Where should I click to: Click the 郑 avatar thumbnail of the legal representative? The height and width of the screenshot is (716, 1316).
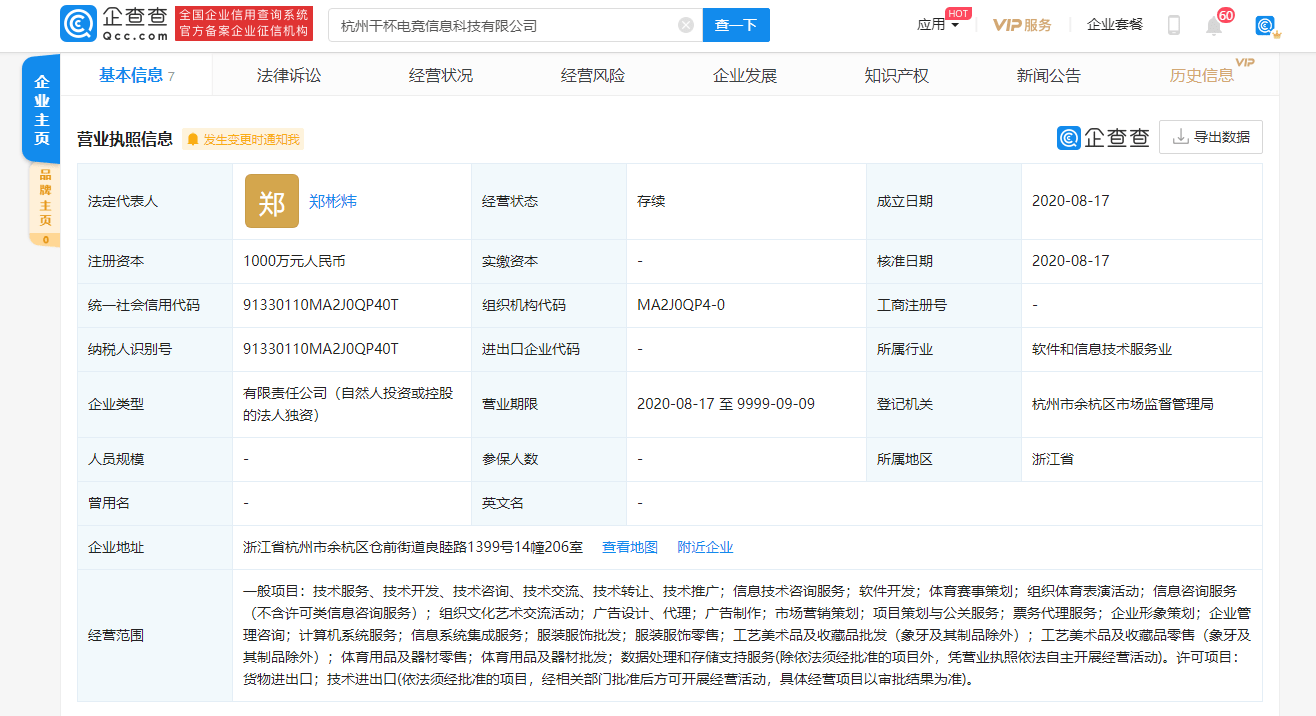point(271,201)
